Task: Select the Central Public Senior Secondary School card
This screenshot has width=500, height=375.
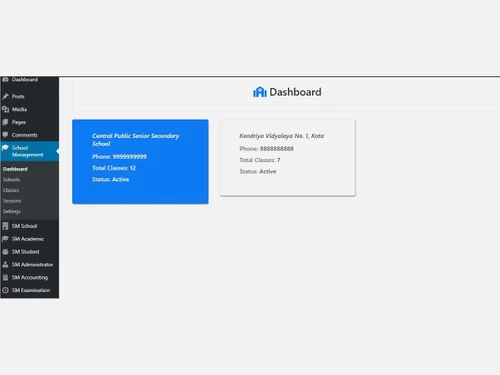Action: [140, 162]
